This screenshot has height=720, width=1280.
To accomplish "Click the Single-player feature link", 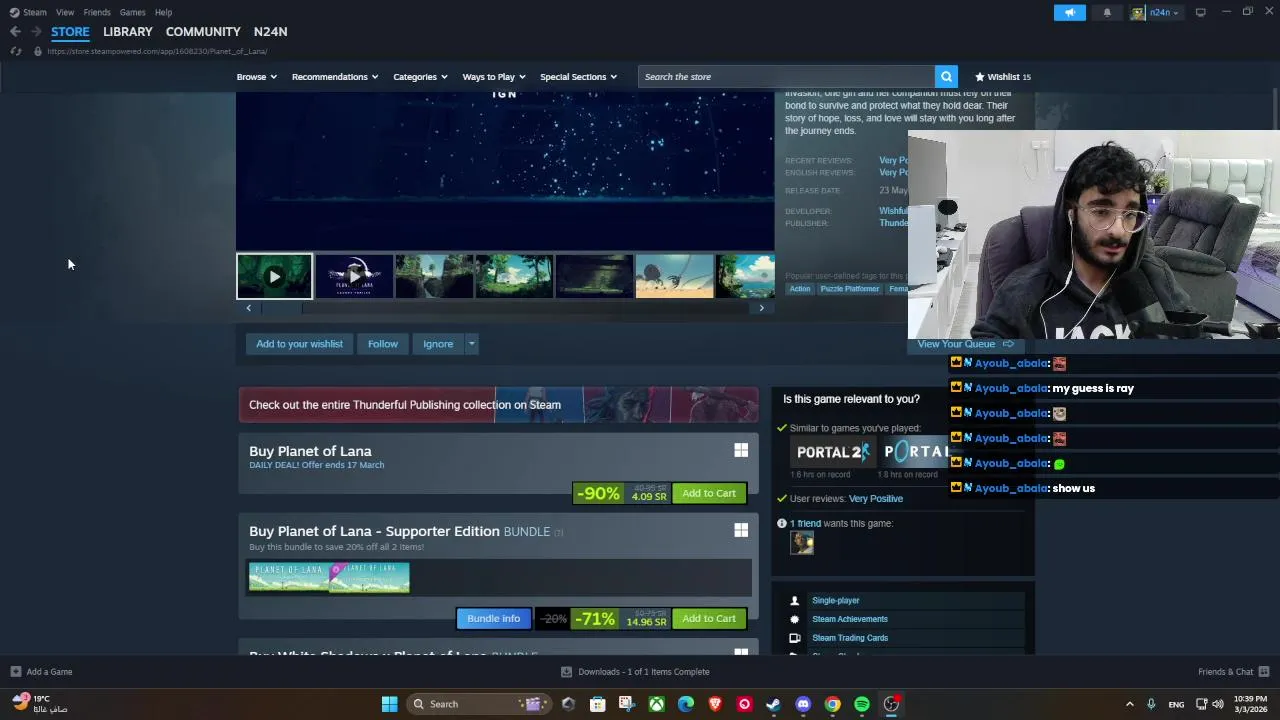I will [x=836, y=601].
